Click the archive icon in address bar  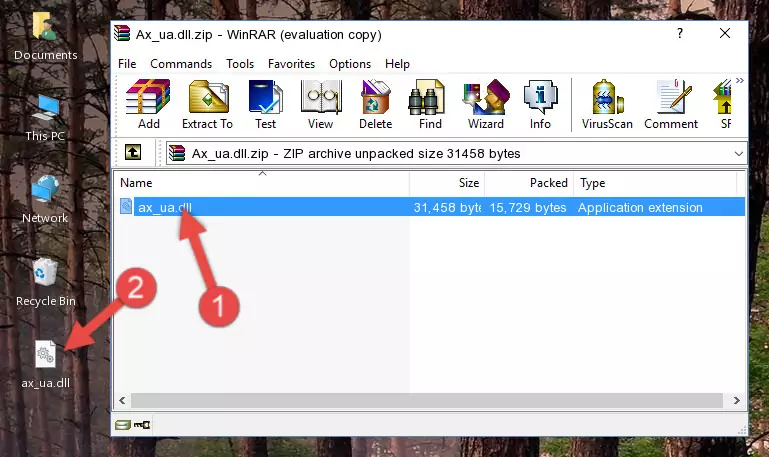(x=177, y=153)
